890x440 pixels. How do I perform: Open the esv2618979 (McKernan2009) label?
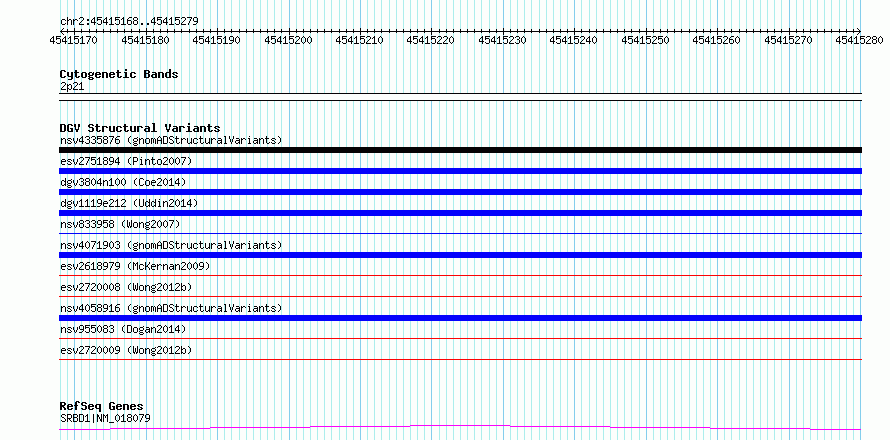pyautogui.click(x=135, y=266)
